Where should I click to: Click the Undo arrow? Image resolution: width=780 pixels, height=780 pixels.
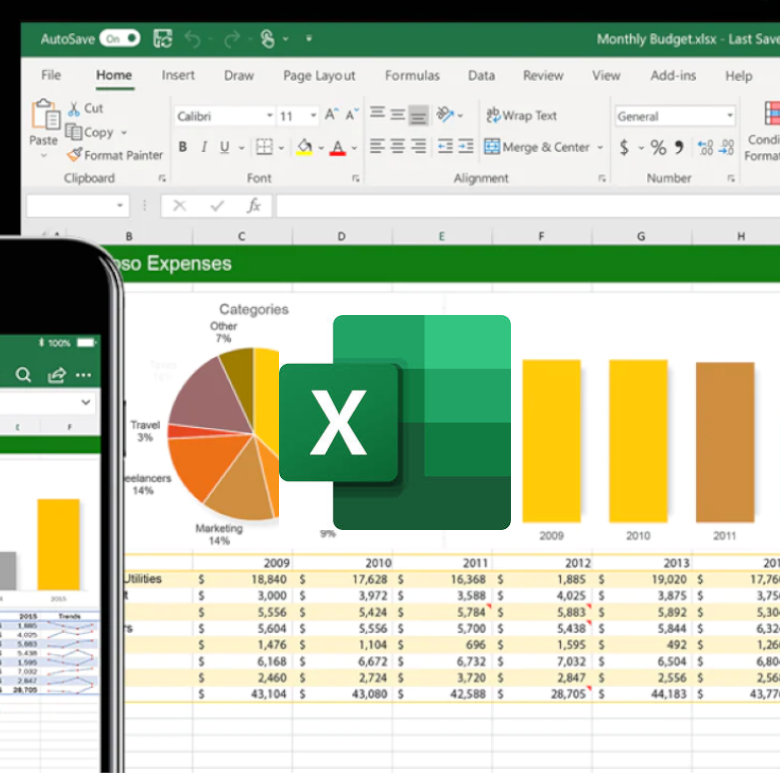(x=193, y=39)
